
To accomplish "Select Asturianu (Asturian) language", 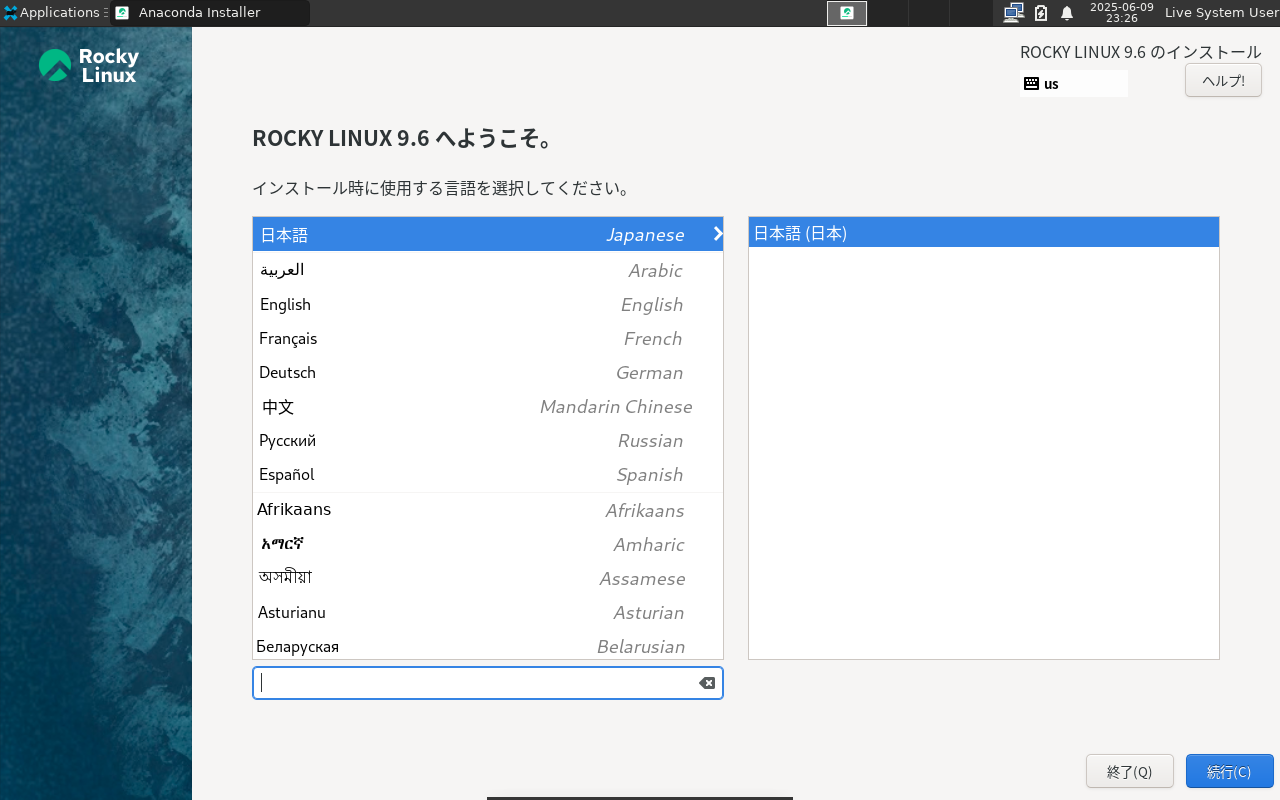I will pos(488,612).
